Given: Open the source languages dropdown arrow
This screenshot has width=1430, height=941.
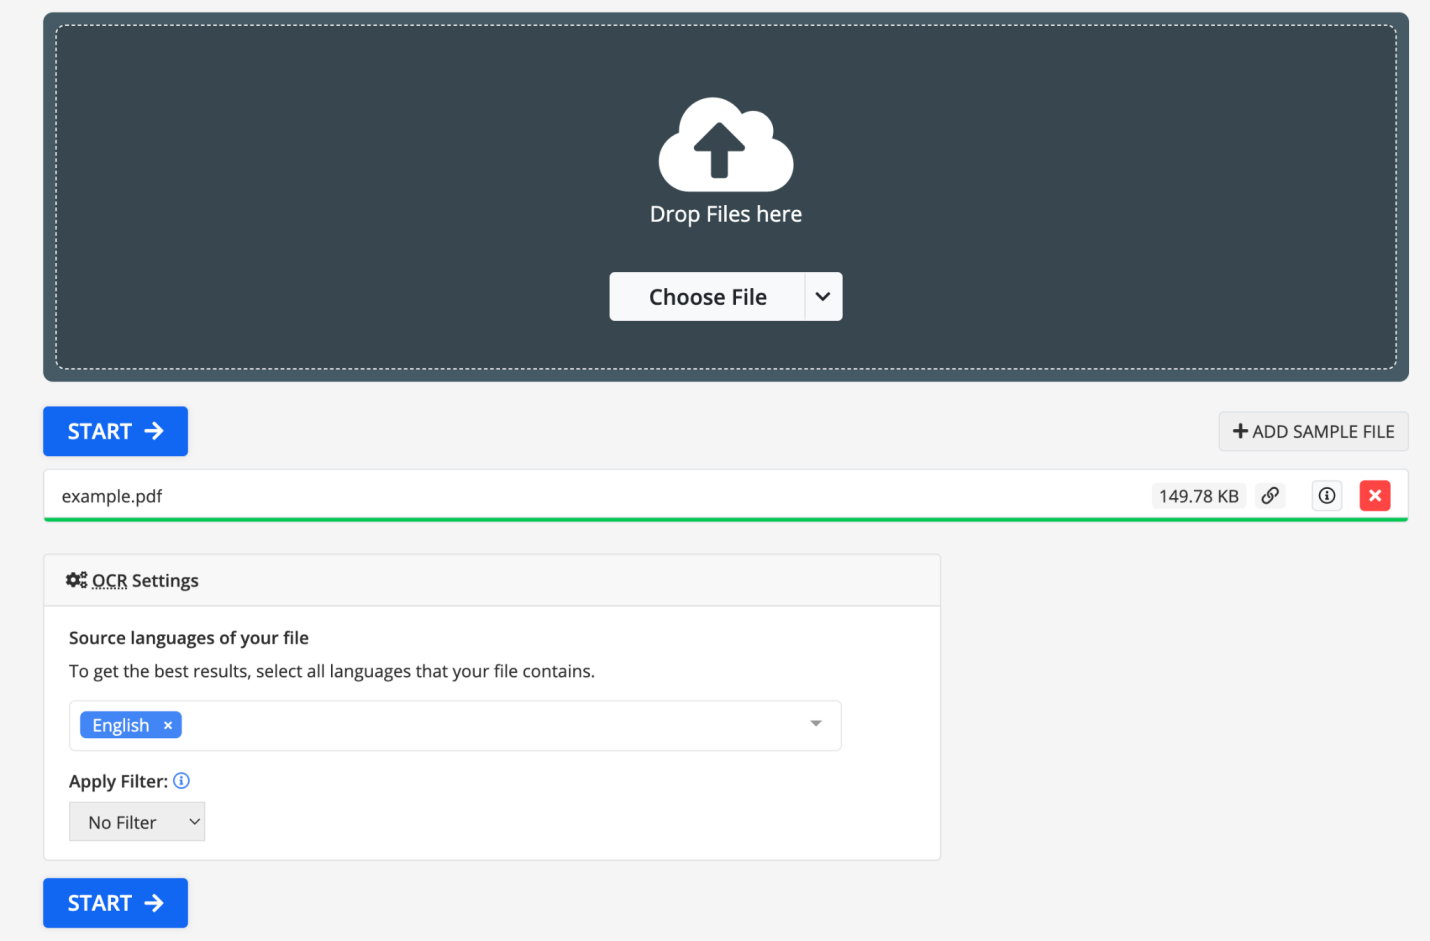Looking at the screenshot, I should click(x=816, y=724).
